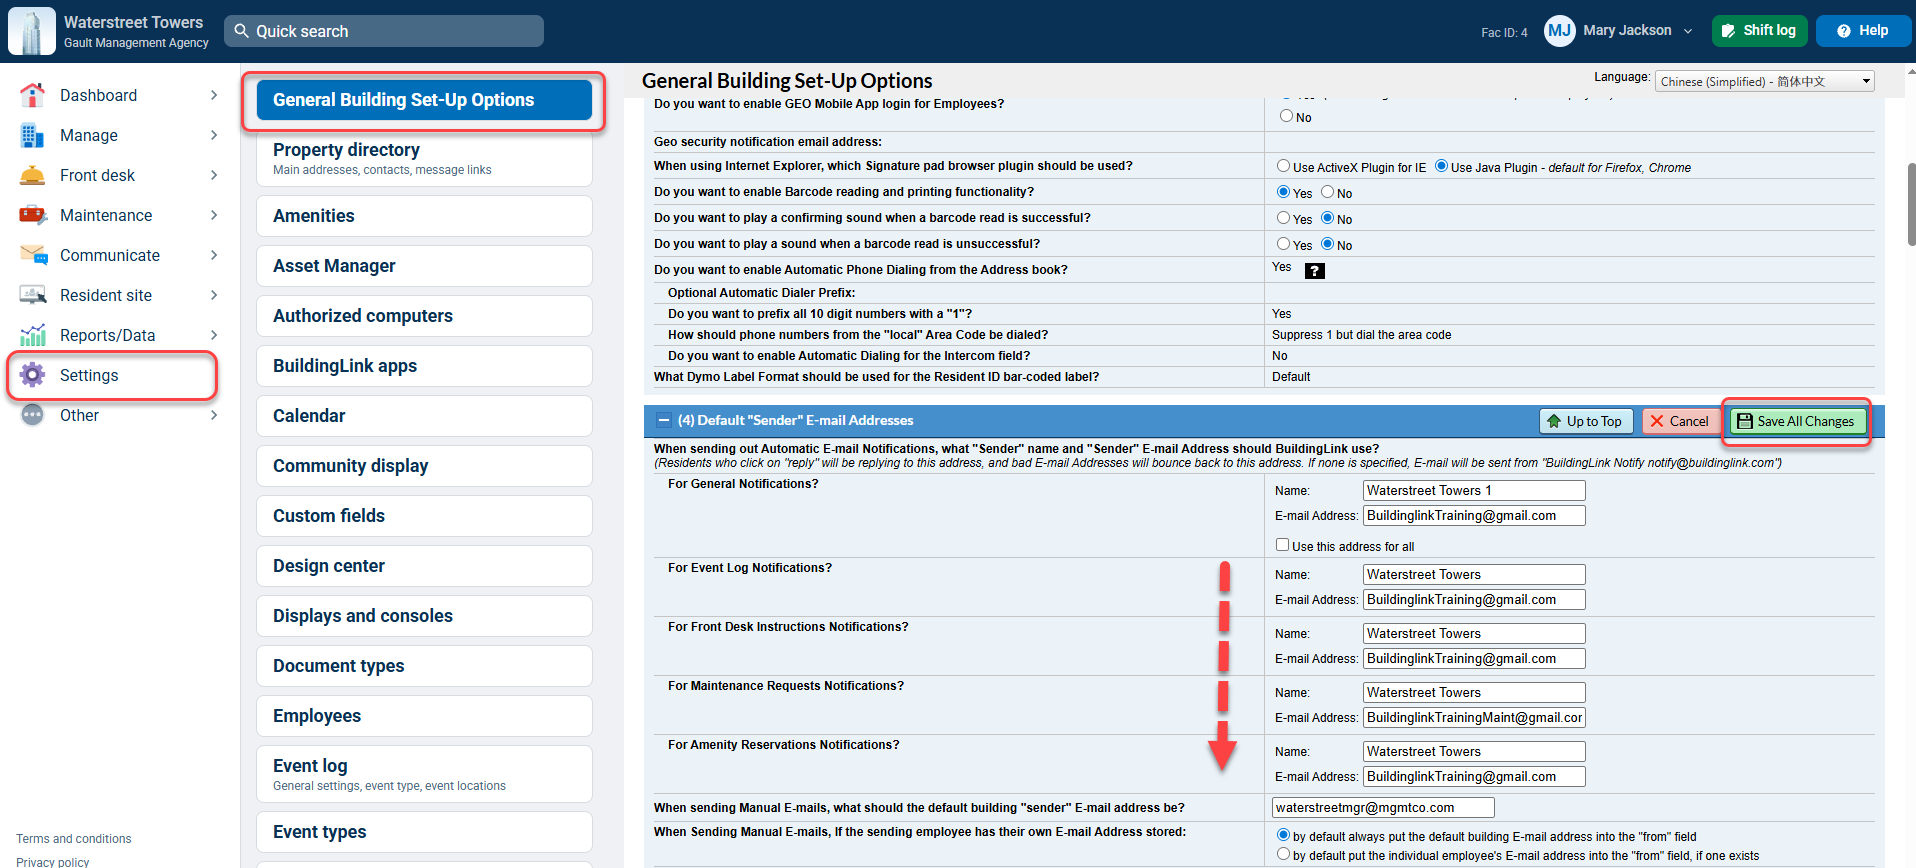Collapse section 4 with the minus icon
The height and width of the screenshot is (868, 1916).
[x=663, y=421]
